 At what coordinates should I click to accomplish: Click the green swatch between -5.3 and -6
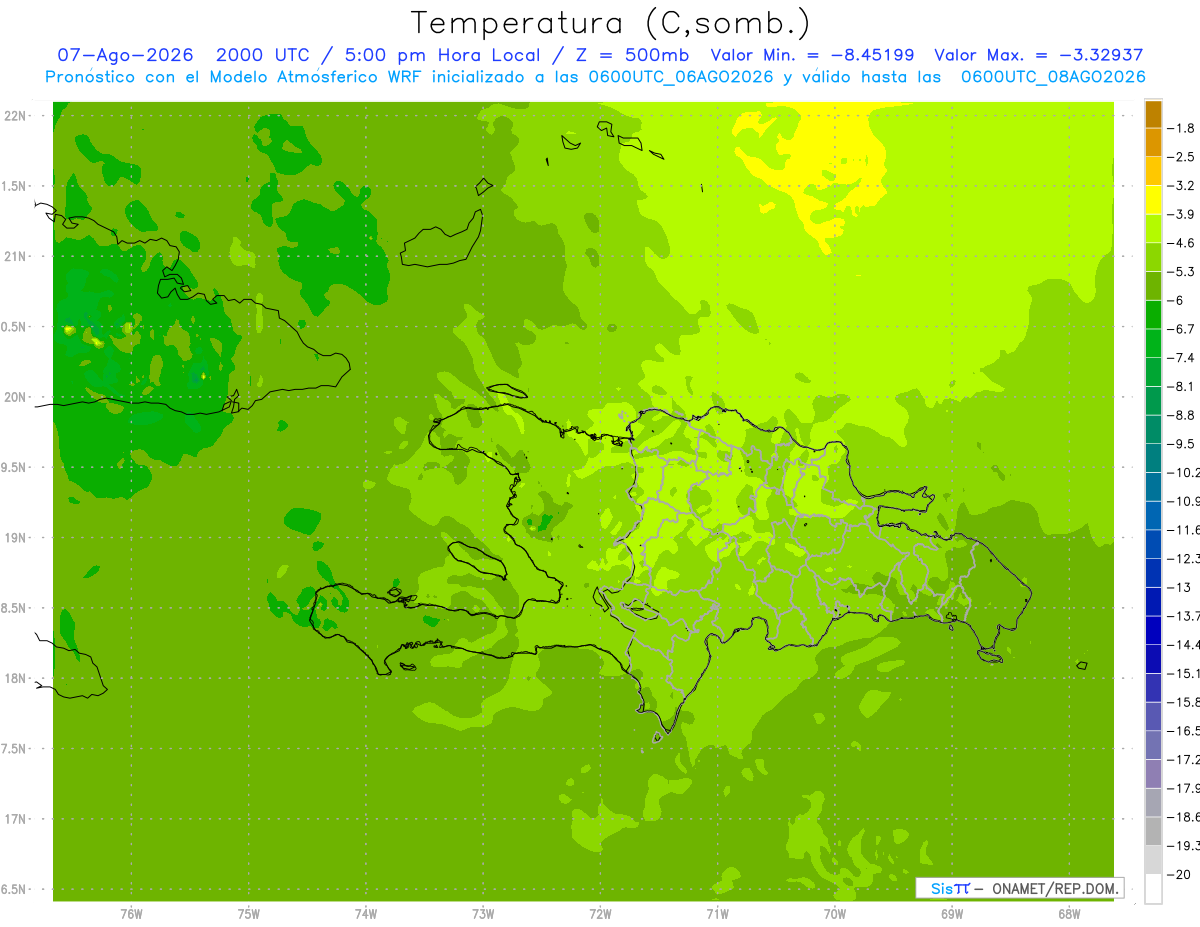pyautogui.click(x=1153, y=286)
